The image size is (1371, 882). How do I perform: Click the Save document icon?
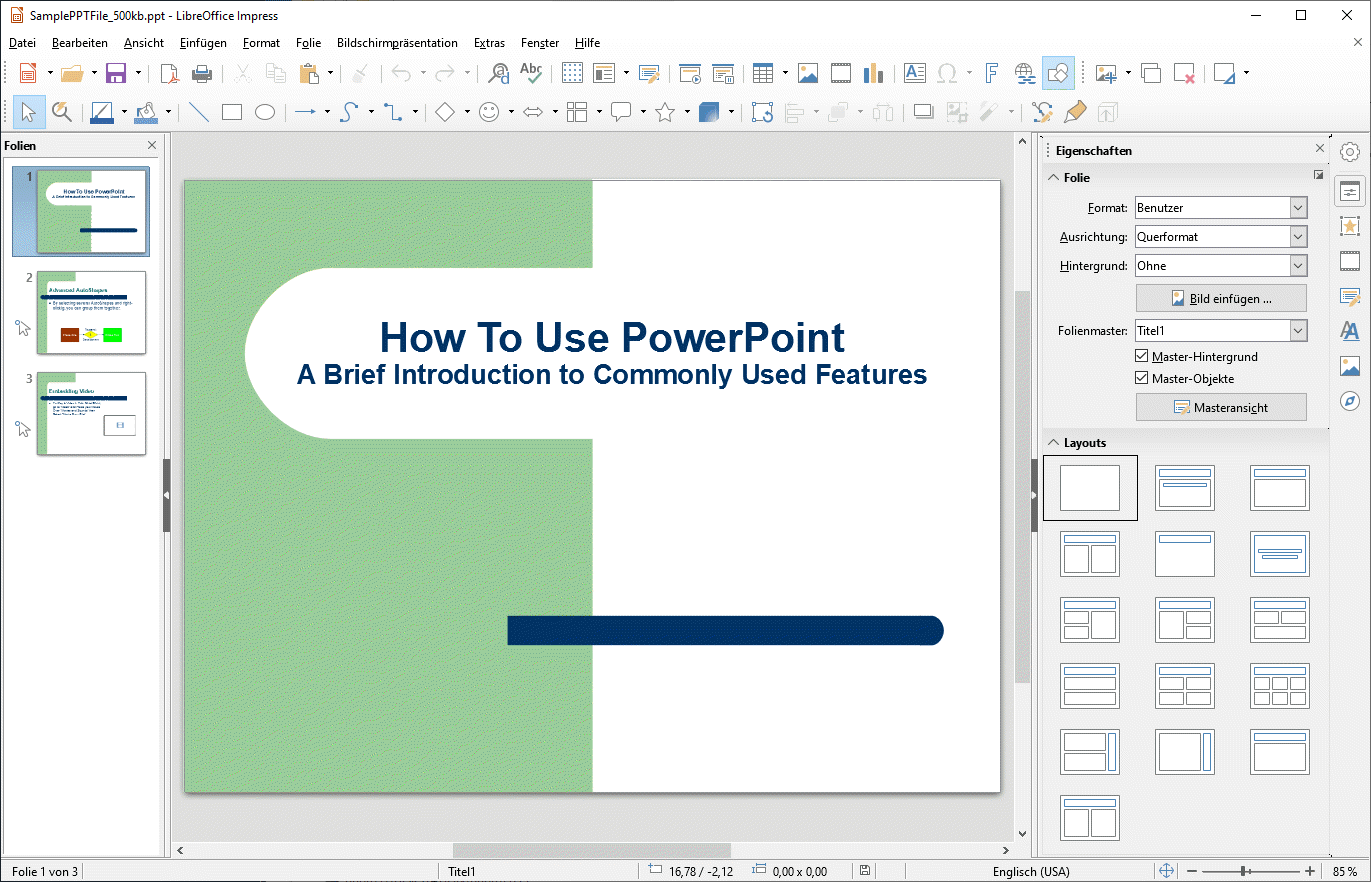click(115, 73)
